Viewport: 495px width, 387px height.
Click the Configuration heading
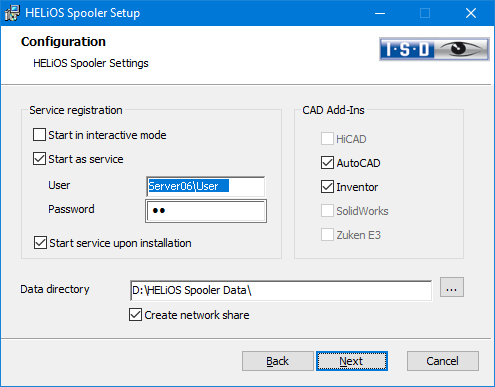pyautogui.click(x=63, y=42)
